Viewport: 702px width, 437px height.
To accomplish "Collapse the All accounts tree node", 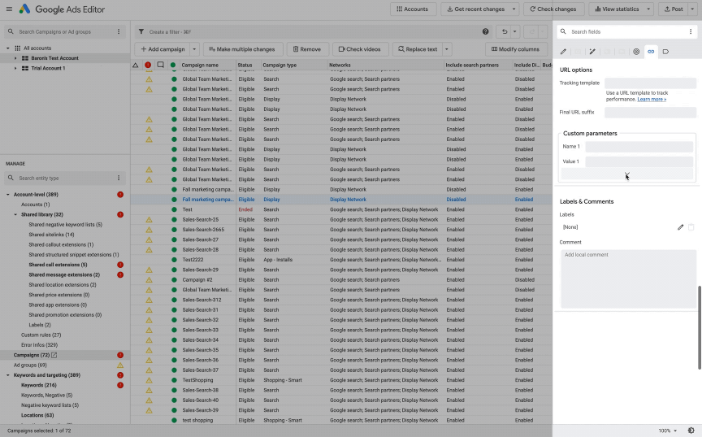I will [8, 48].
